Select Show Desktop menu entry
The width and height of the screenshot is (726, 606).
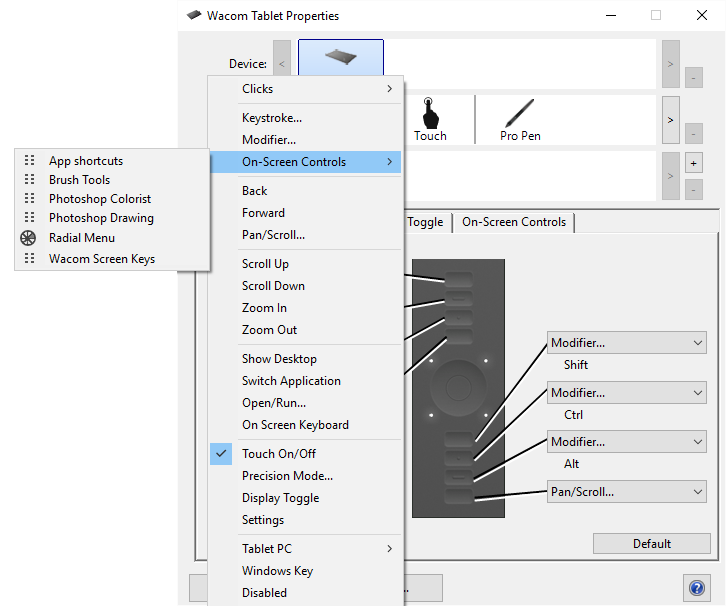point(306,359)
